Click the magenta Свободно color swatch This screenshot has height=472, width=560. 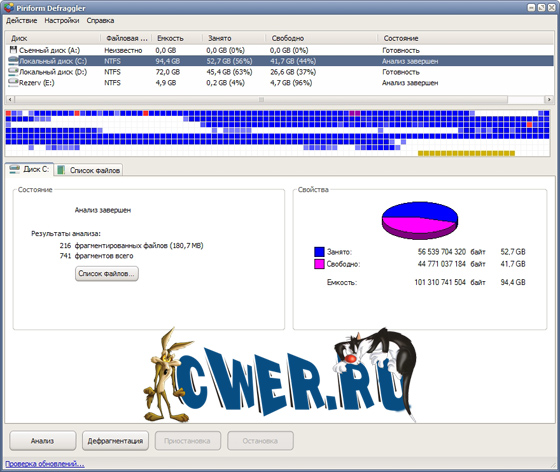(x=319, y=264)
